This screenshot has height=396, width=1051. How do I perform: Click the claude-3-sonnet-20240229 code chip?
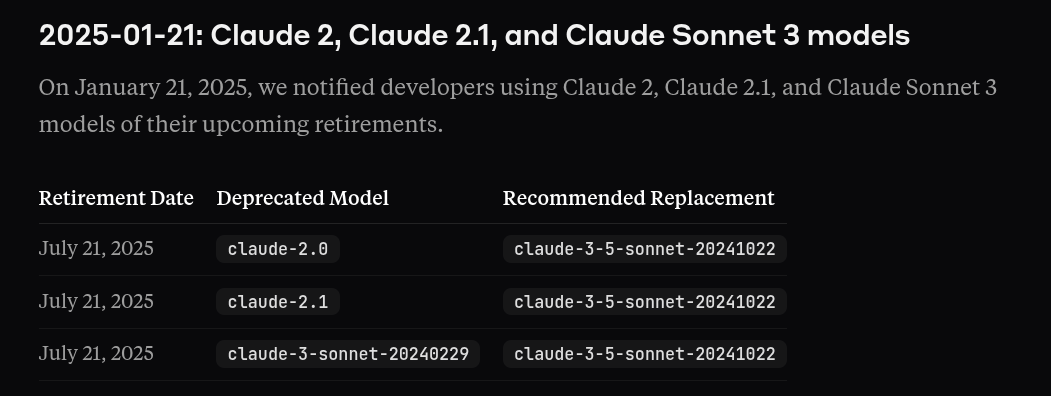[x=348, y=354]
